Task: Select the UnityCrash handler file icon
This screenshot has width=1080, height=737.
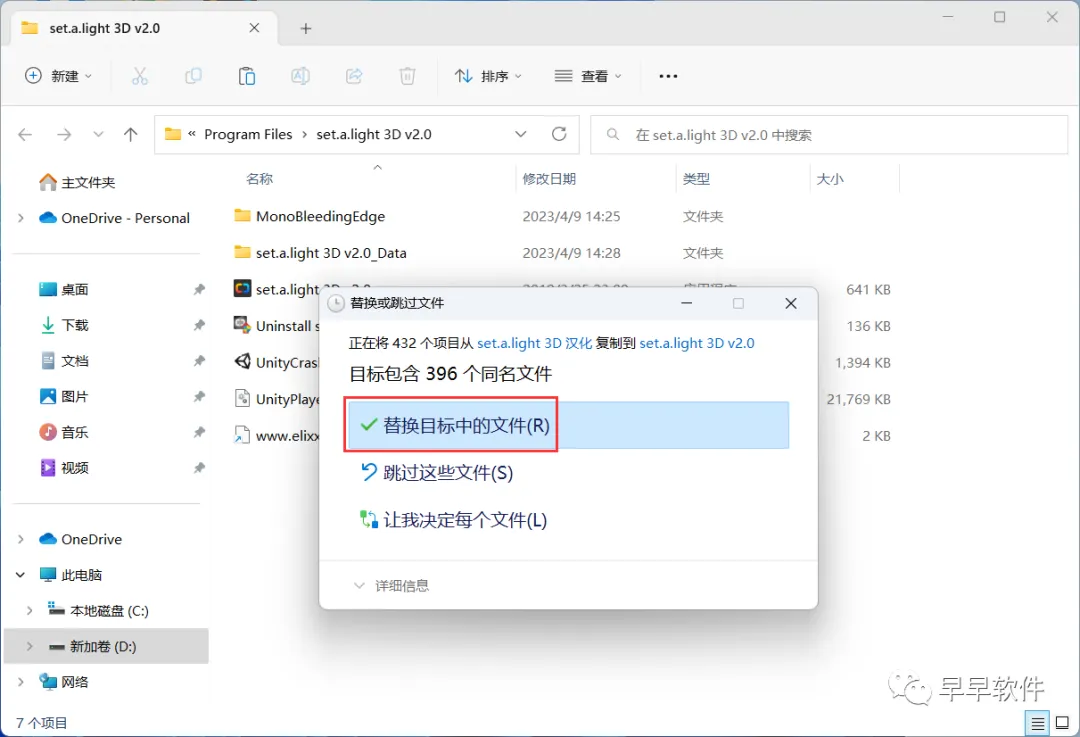Action: coord(242,361)
